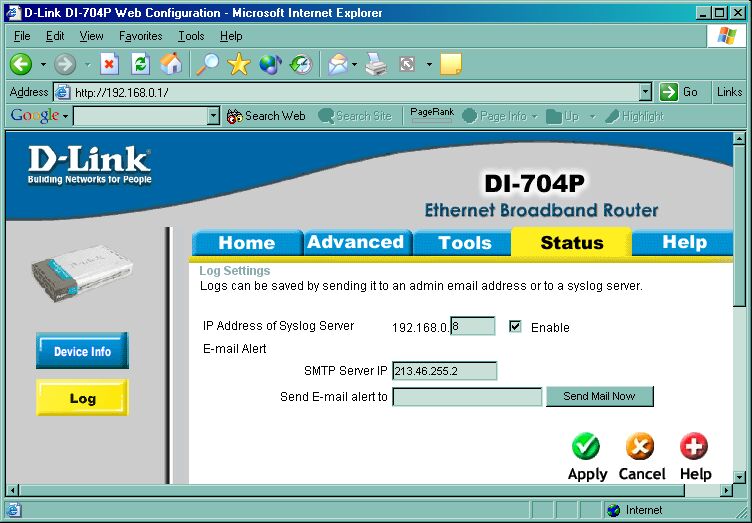This screenshot has width=752, height=523.
Task: Click the orange Cancel X icon
Action: (x=640, y=446)
